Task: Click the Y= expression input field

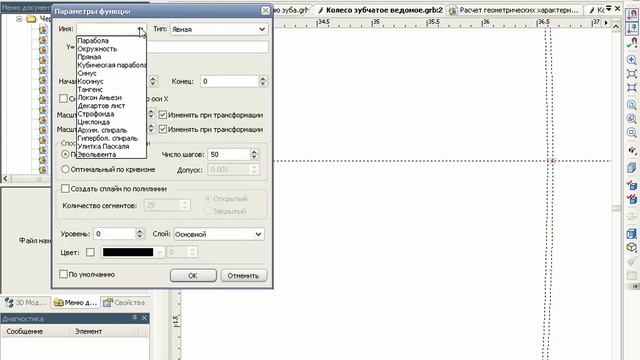Action: click(x=207, y=47)
